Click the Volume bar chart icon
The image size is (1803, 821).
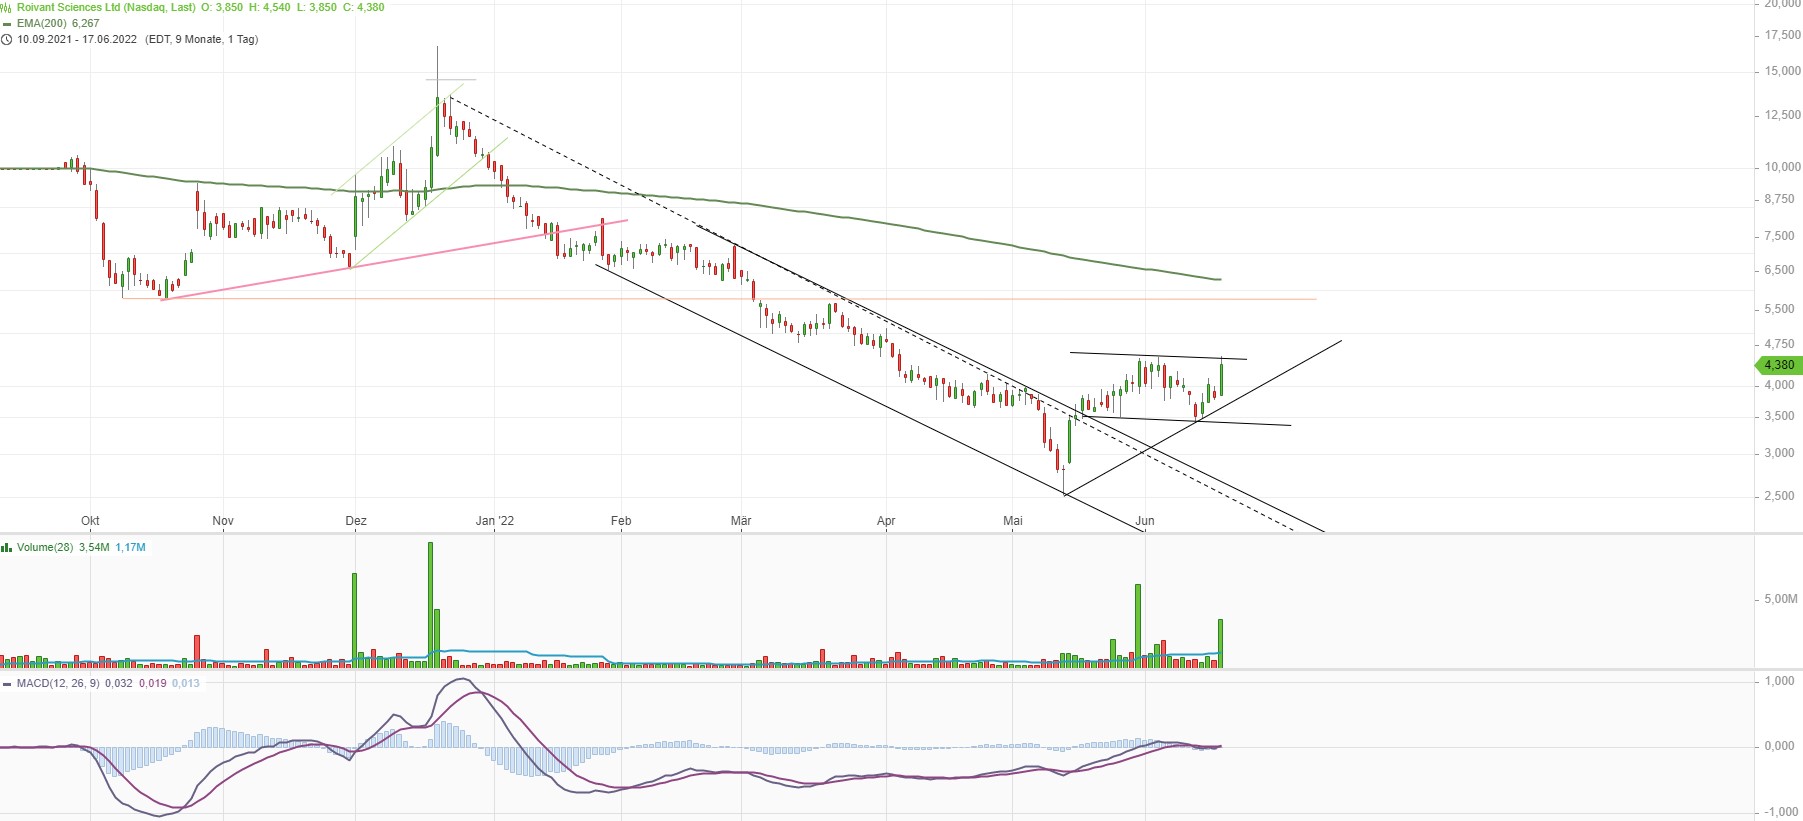pos(7,548)
